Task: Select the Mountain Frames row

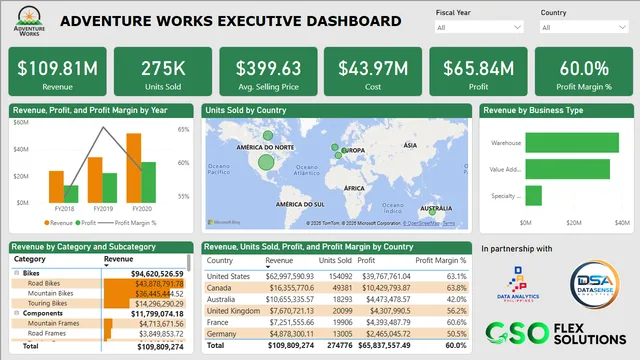Action: [x=98, y=323]
